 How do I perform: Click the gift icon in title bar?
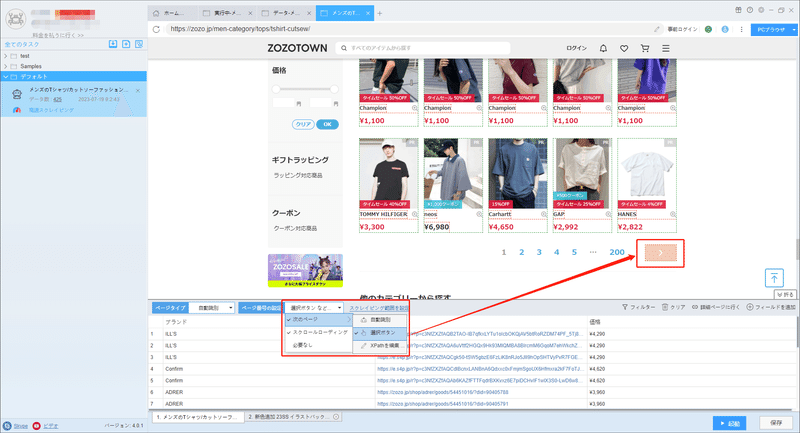[x=738, y=10]
